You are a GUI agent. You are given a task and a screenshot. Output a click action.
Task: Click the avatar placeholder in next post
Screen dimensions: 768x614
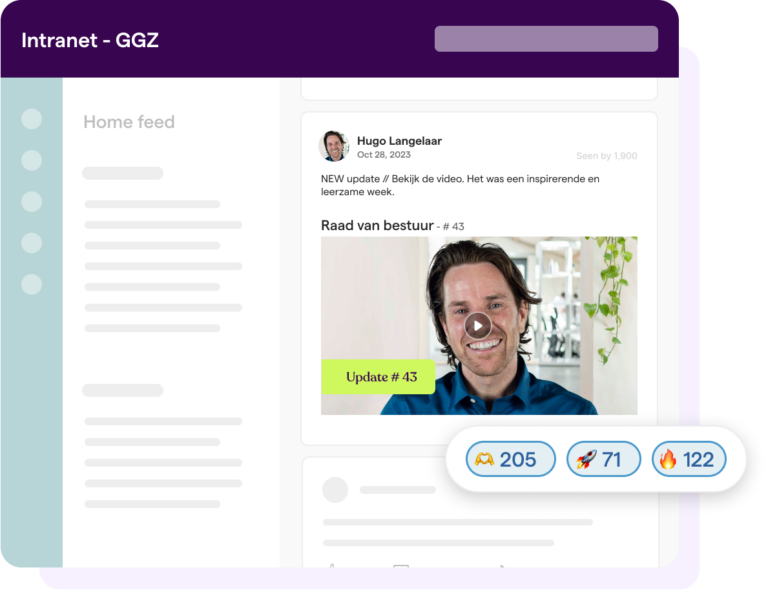tap(335, 490)
